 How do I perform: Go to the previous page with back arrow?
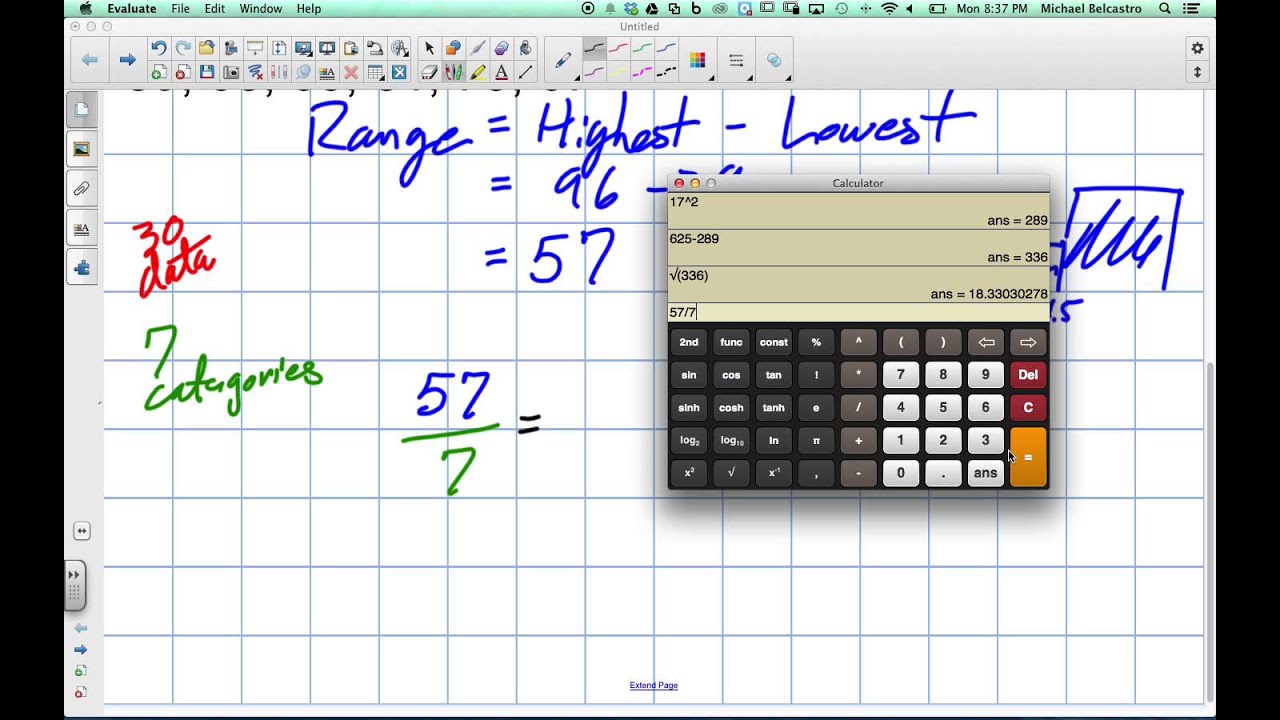click(90, 60)
